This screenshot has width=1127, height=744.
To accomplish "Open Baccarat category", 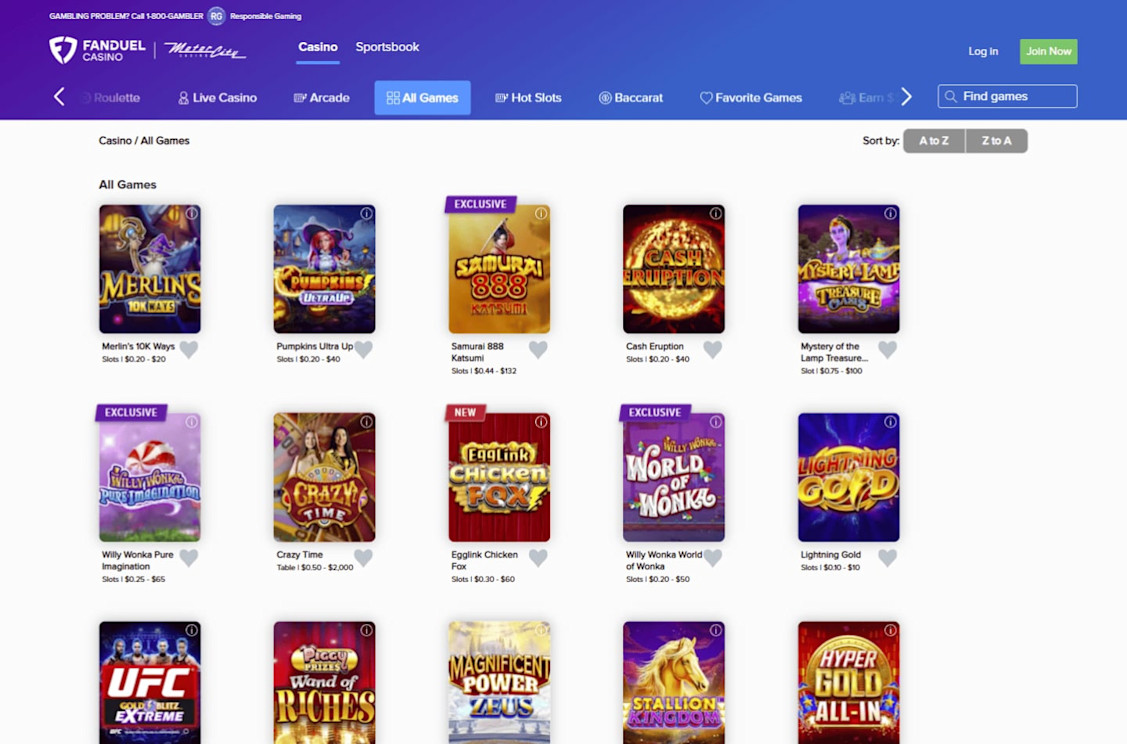I will [x=631, y=98].
